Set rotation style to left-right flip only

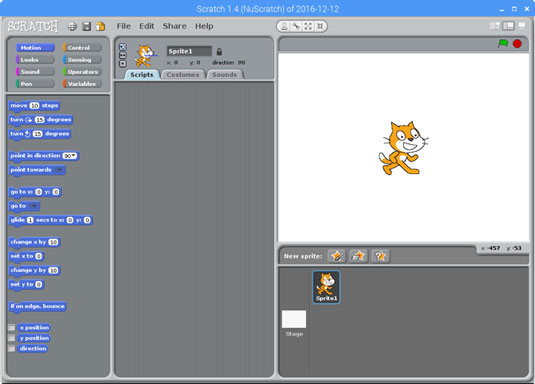[123, 55]
